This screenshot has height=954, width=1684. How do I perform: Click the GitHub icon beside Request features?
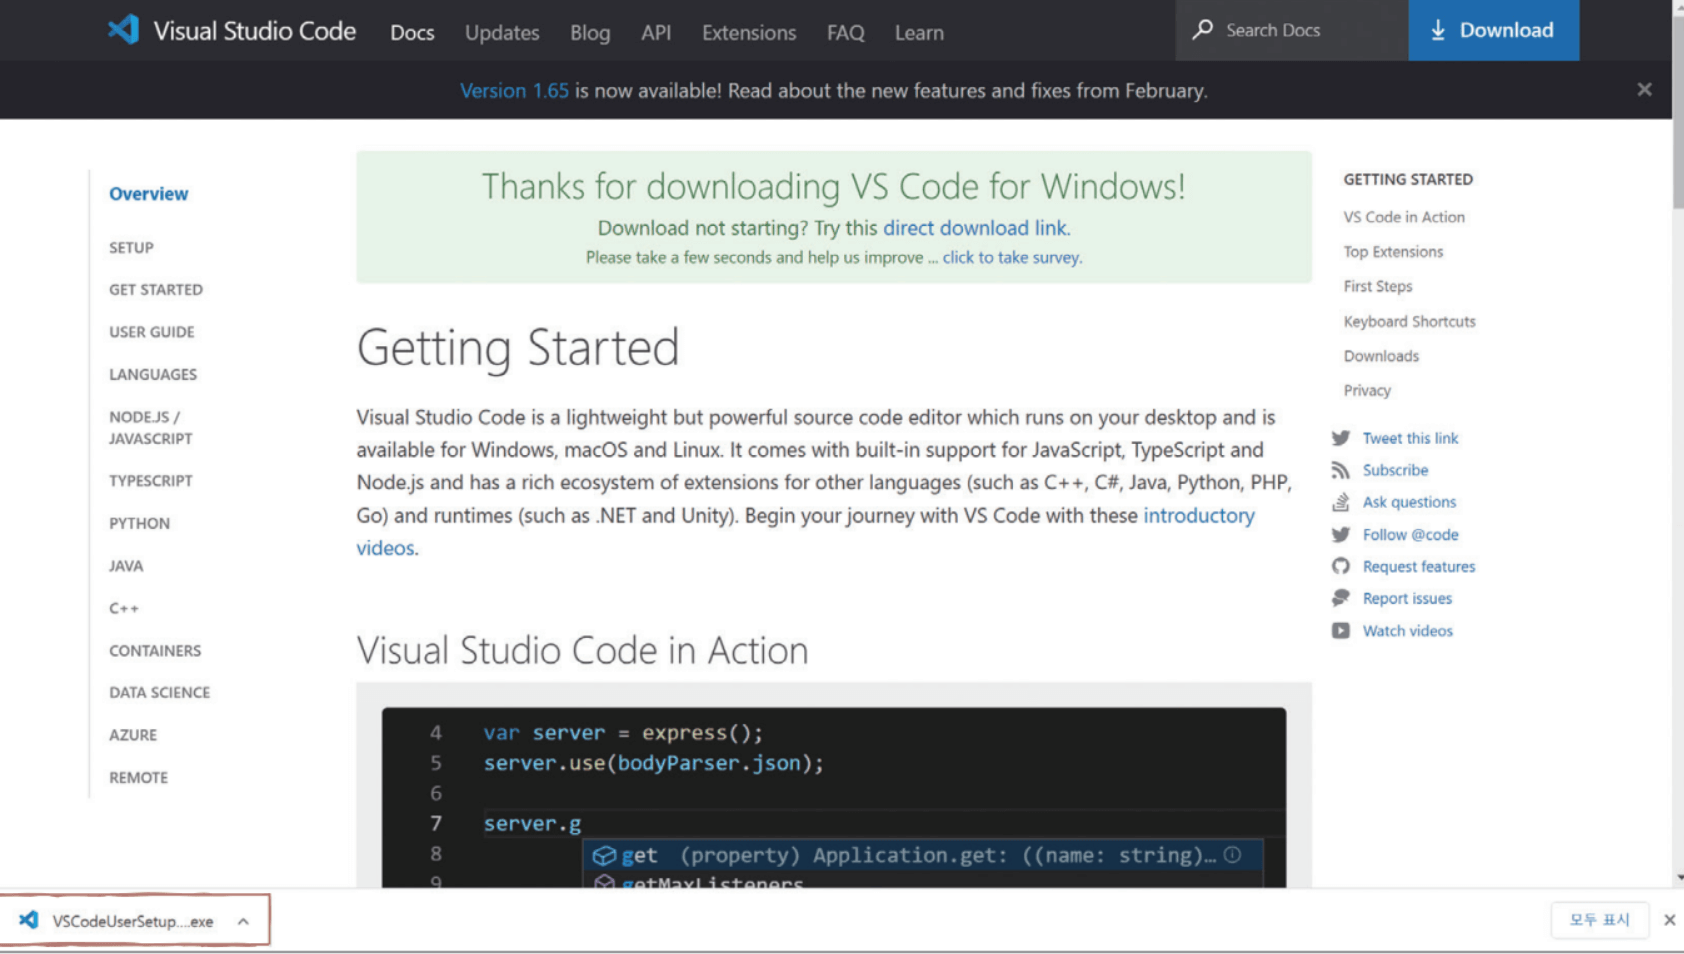(1341, 566)
